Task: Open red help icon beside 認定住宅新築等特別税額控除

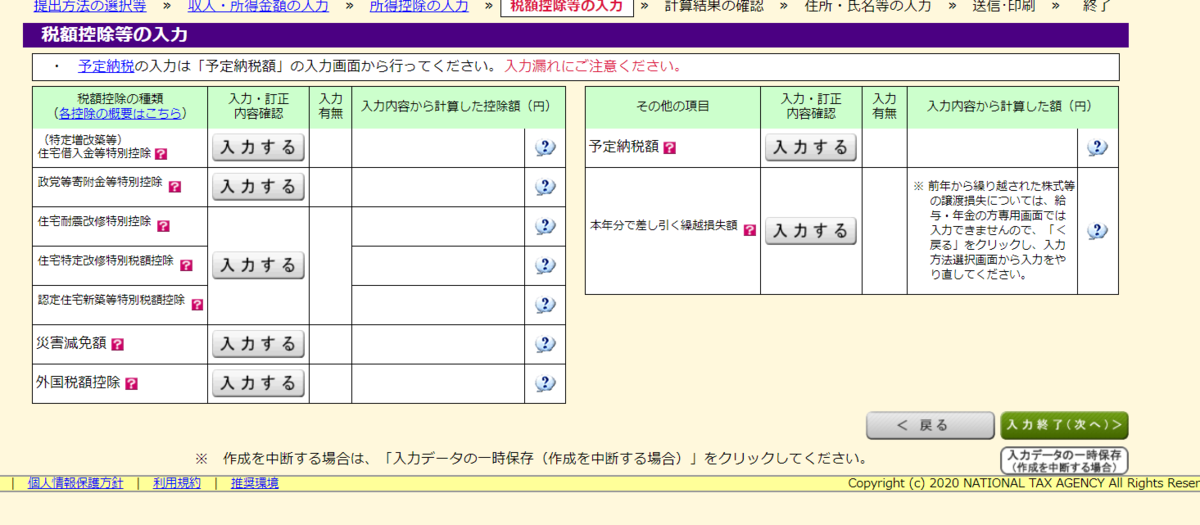Action: click(197, 304)
